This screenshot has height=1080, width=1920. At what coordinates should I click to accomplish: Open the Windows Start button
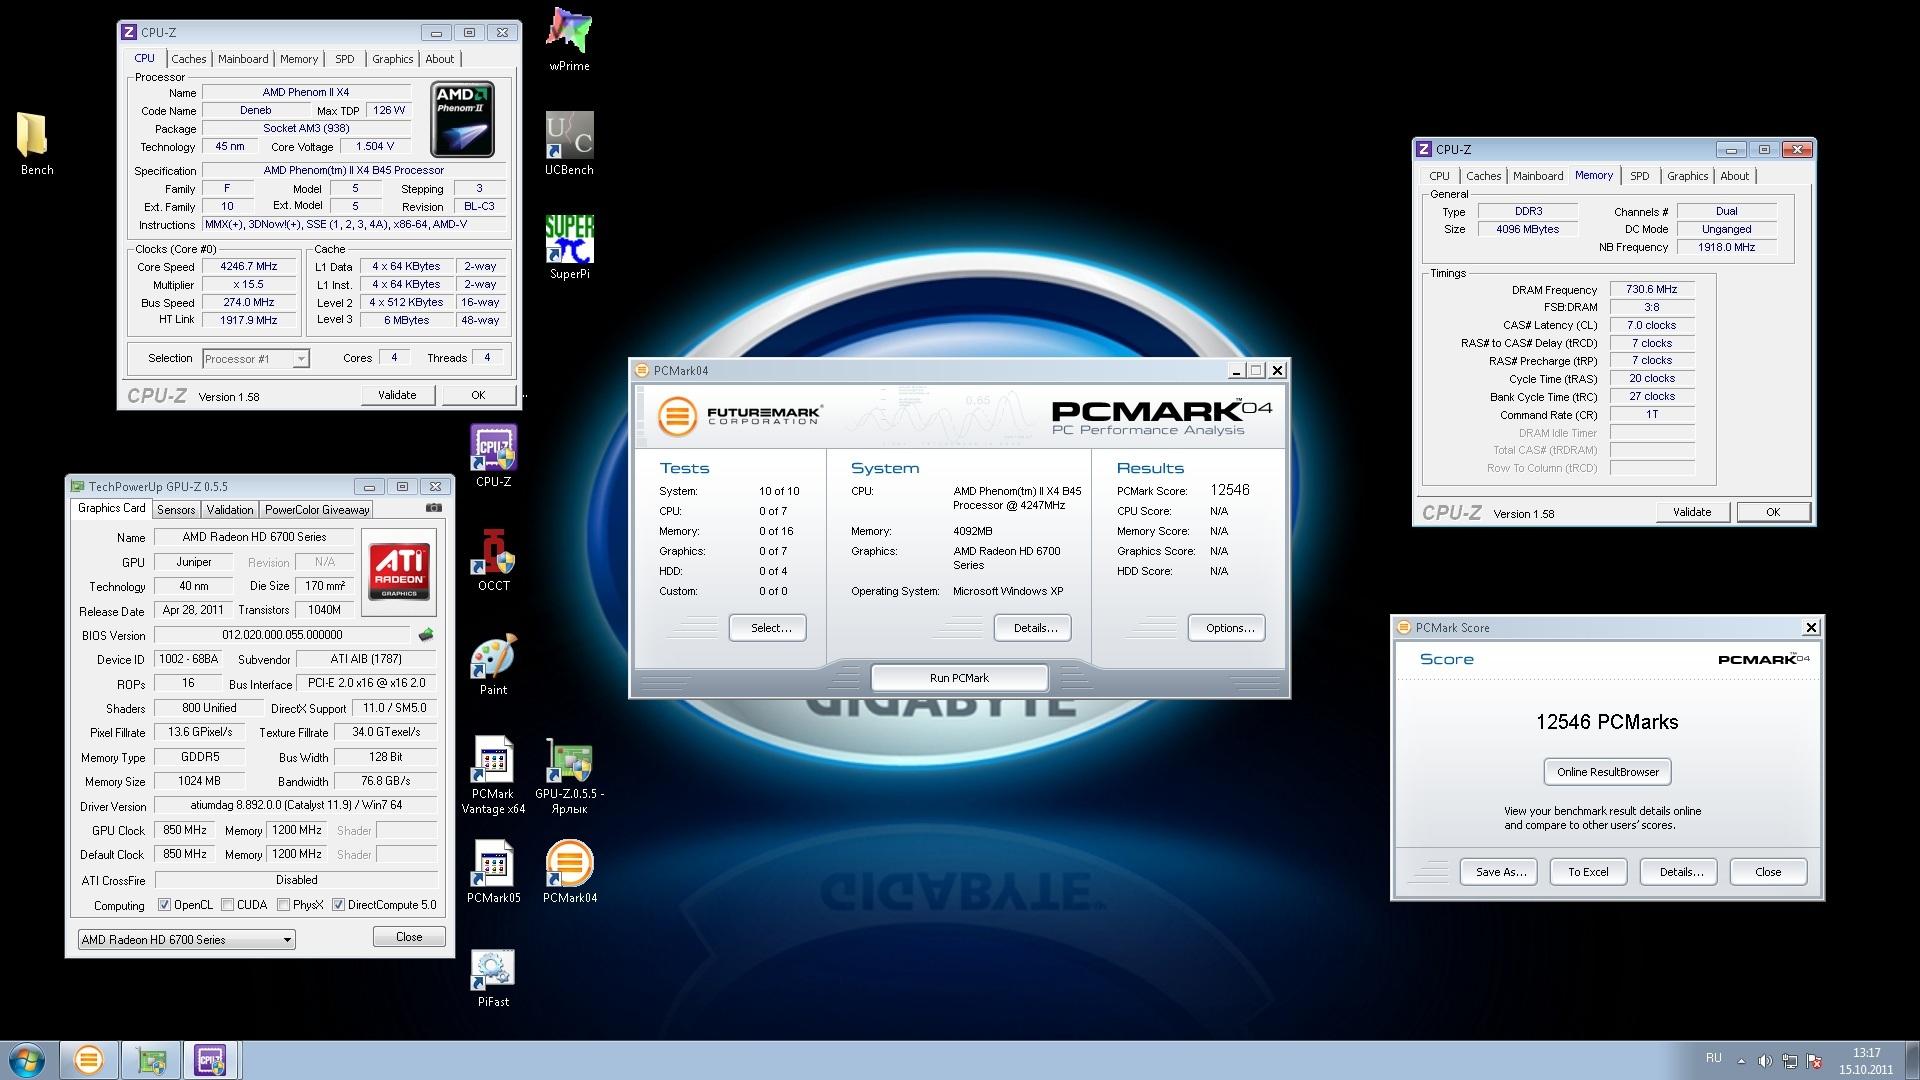pyautogui.click(x=27, y=1060)
